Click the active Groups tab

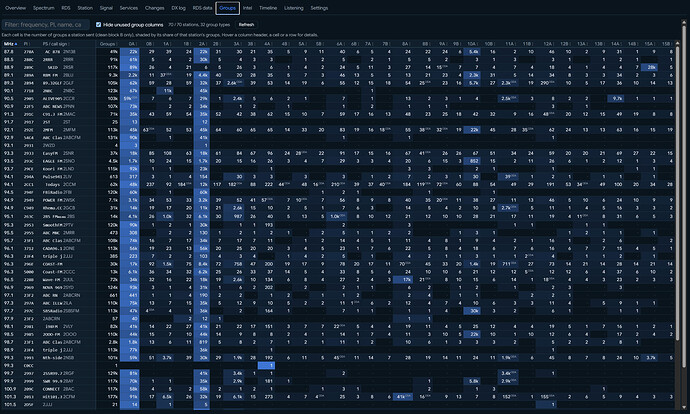pos(228,8)
